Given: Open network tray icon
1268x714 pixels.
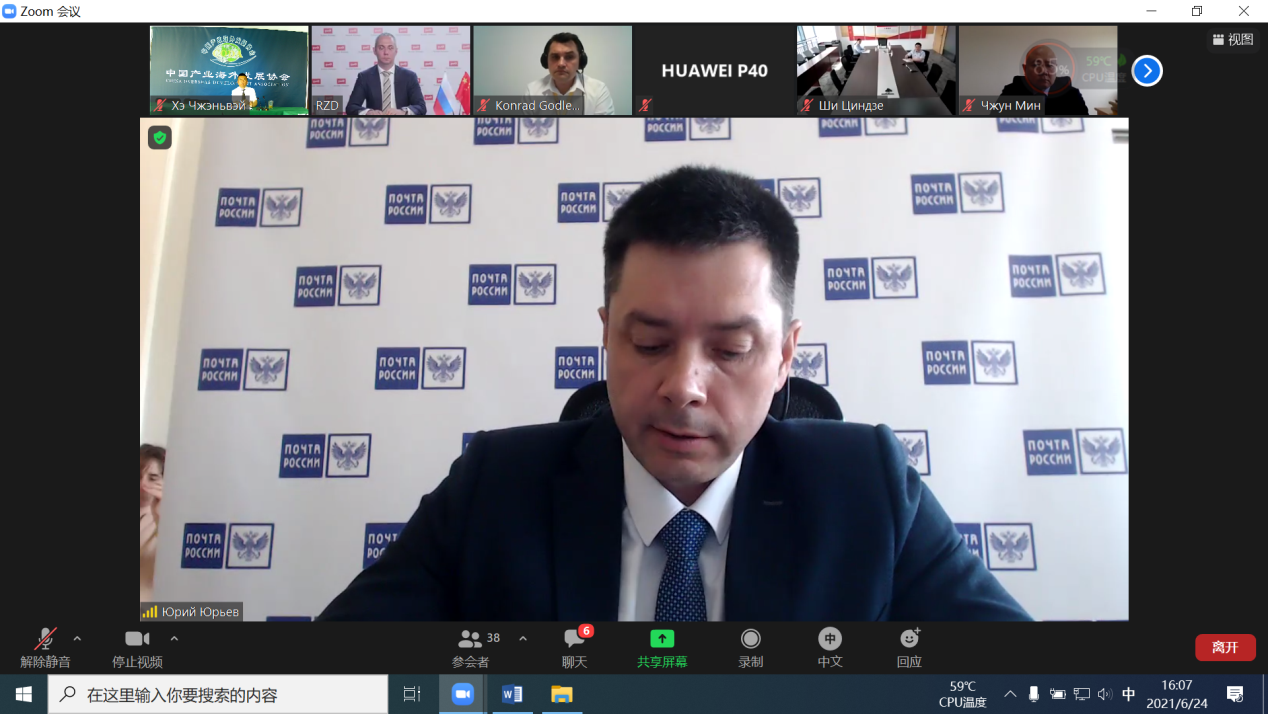Looking at the screenshot, I should (1081, 694).
